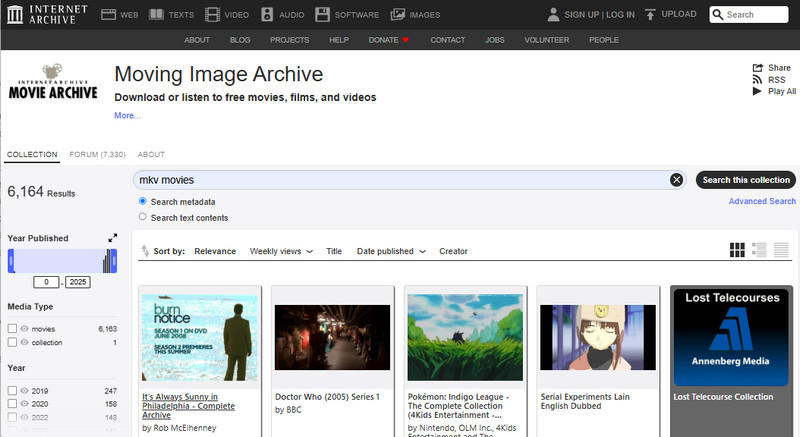Screen dimensions: 800x437
Task: Click the RSS feed icon
Action: point(757,80)
